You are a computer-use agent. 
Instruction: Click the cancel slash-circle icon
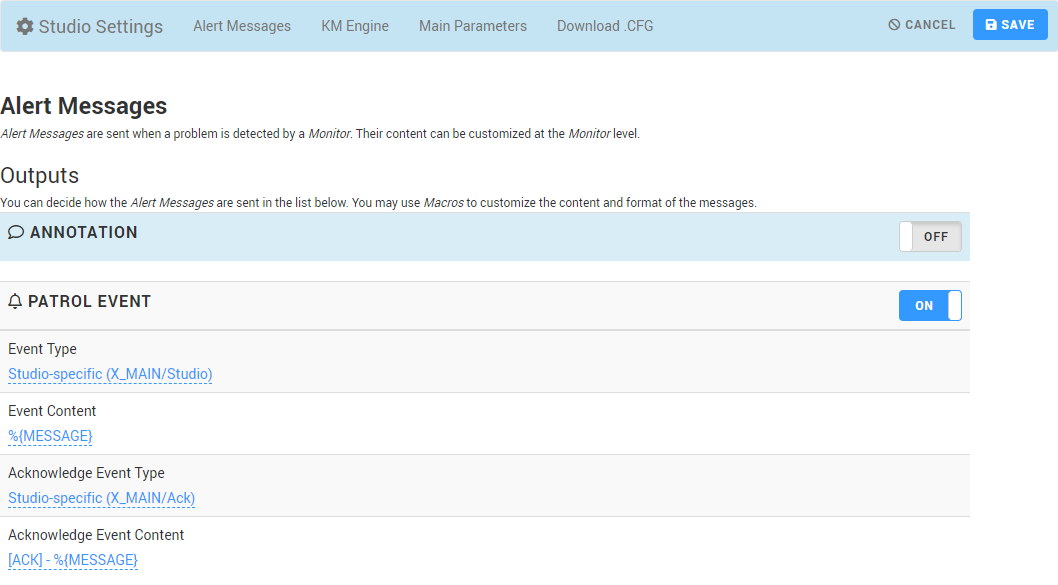point(893,24)
